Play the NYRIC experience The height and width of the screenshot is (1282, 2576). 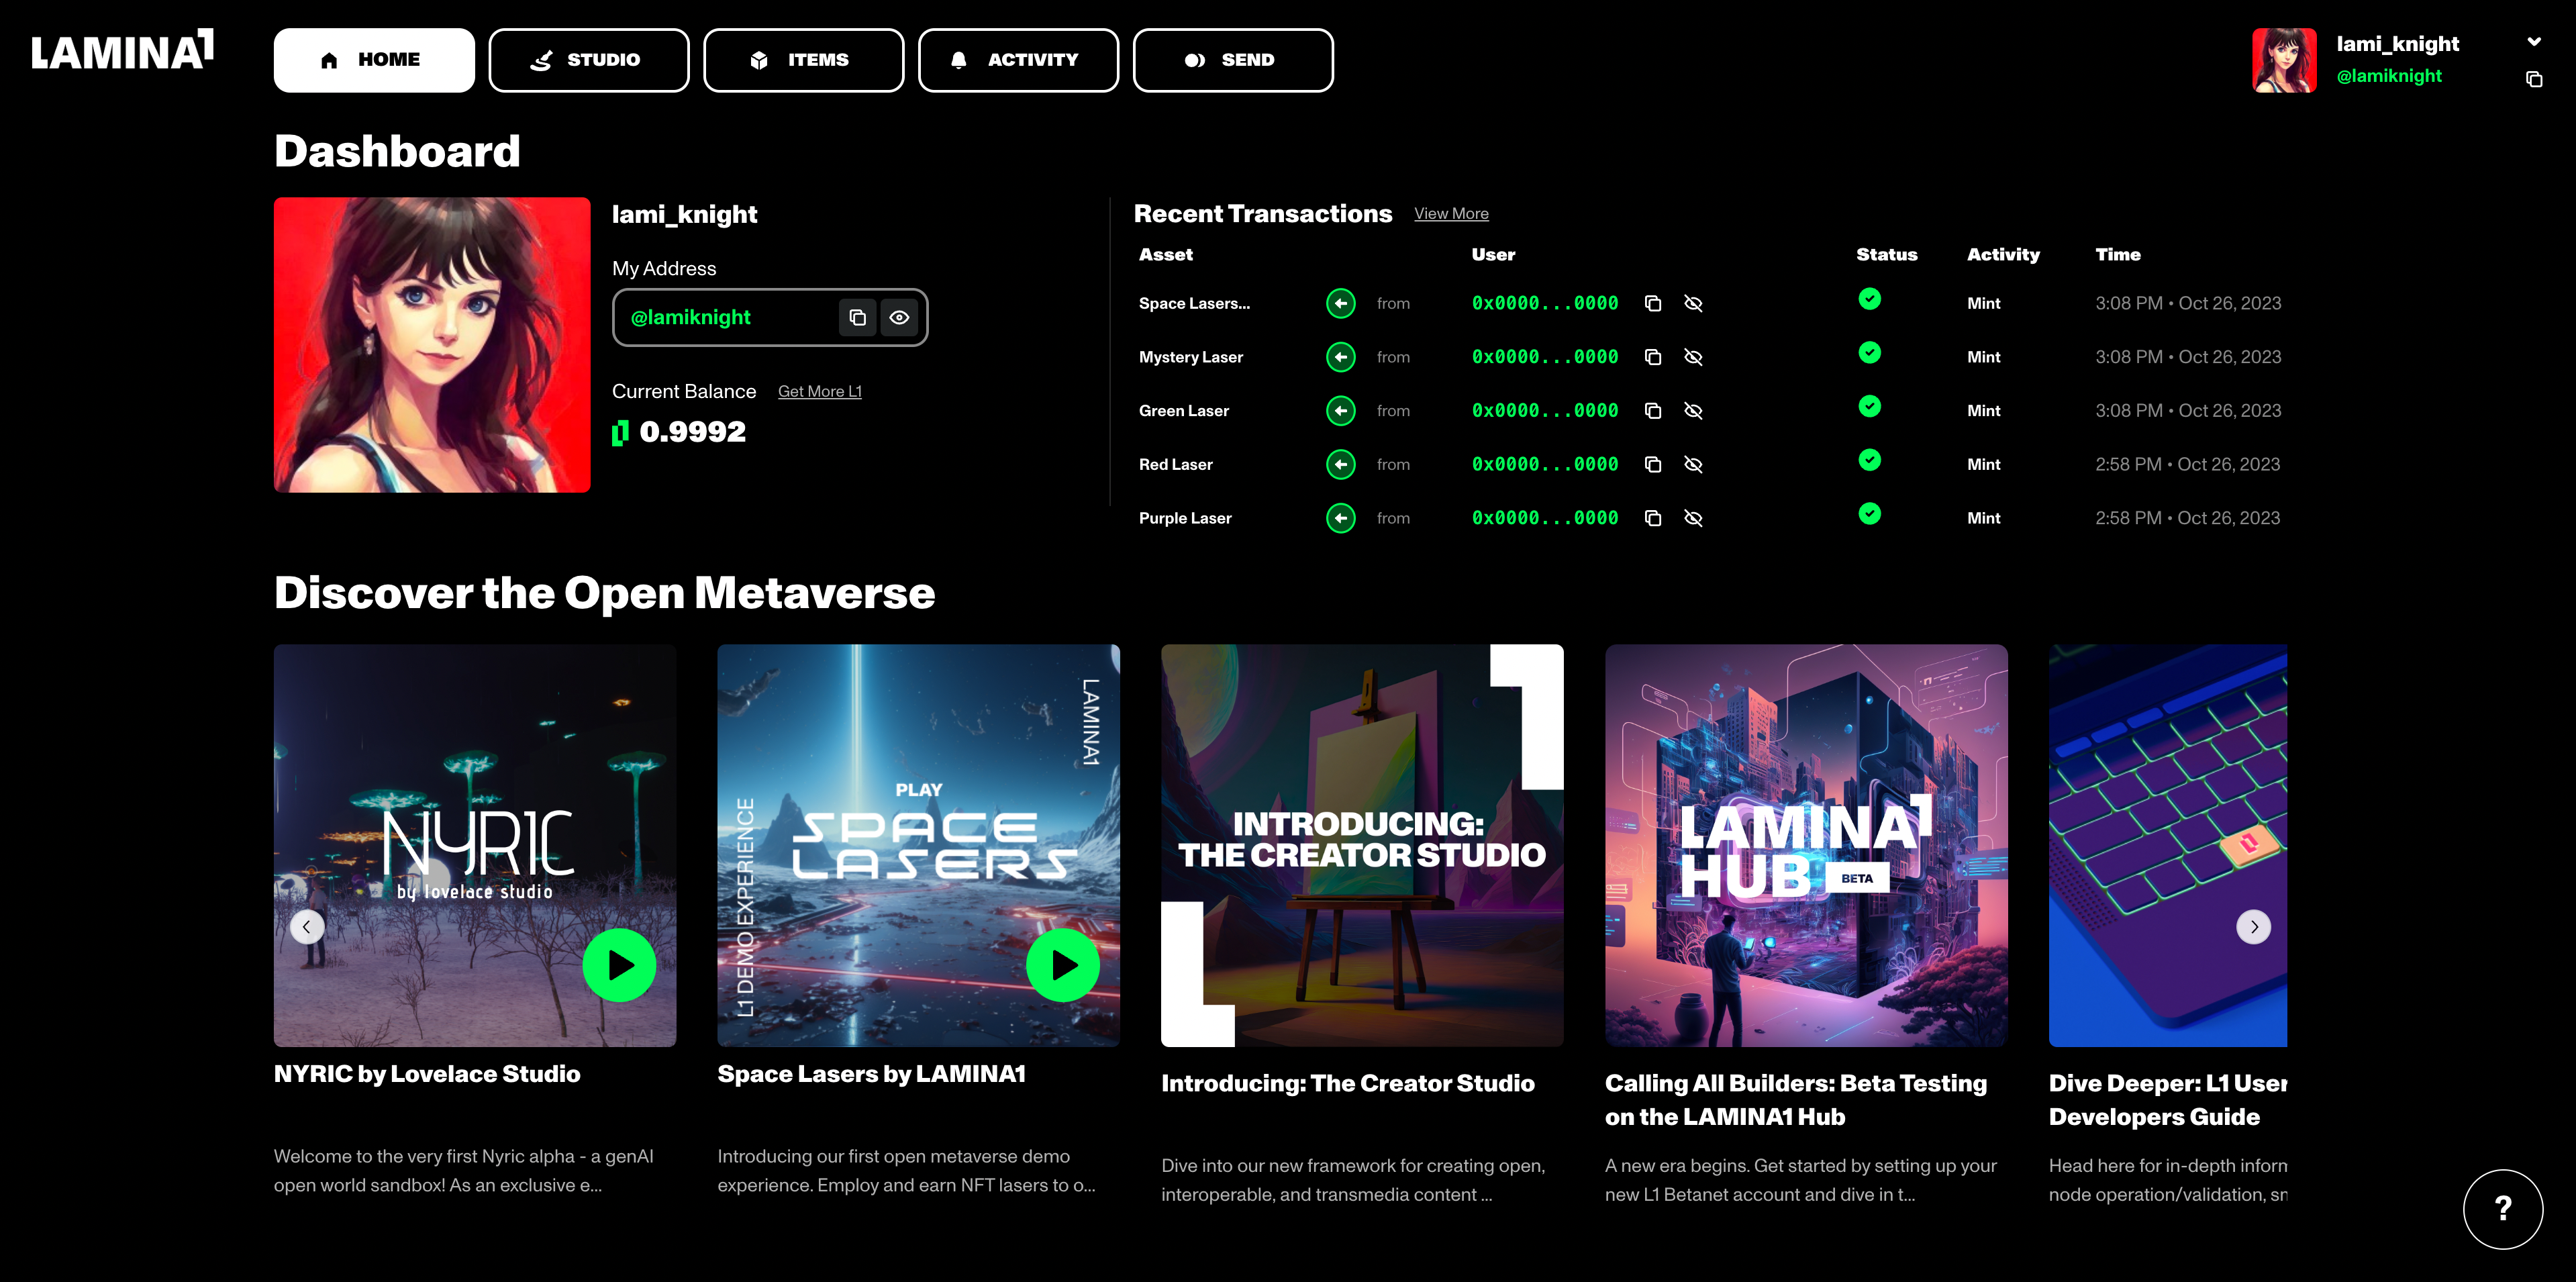(619, 965)
